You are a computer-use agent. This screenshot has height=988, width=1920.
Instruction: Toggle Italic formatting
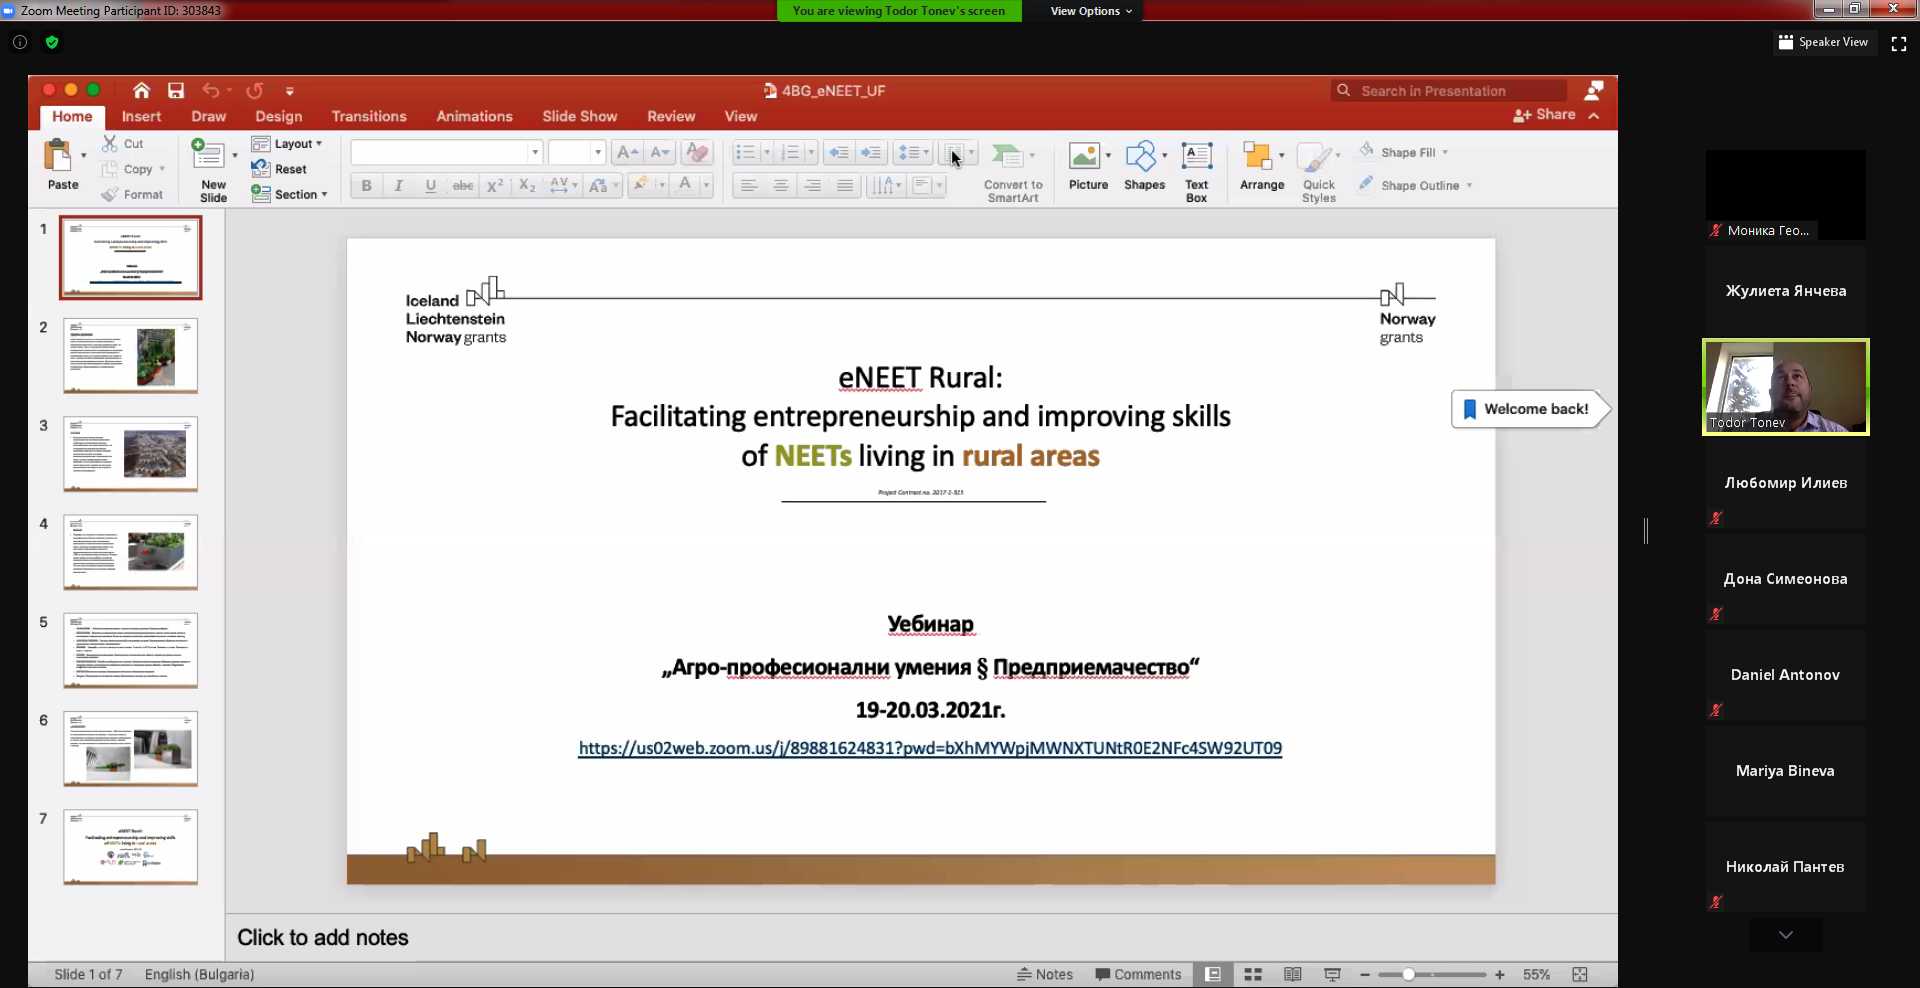coord(398,185)
